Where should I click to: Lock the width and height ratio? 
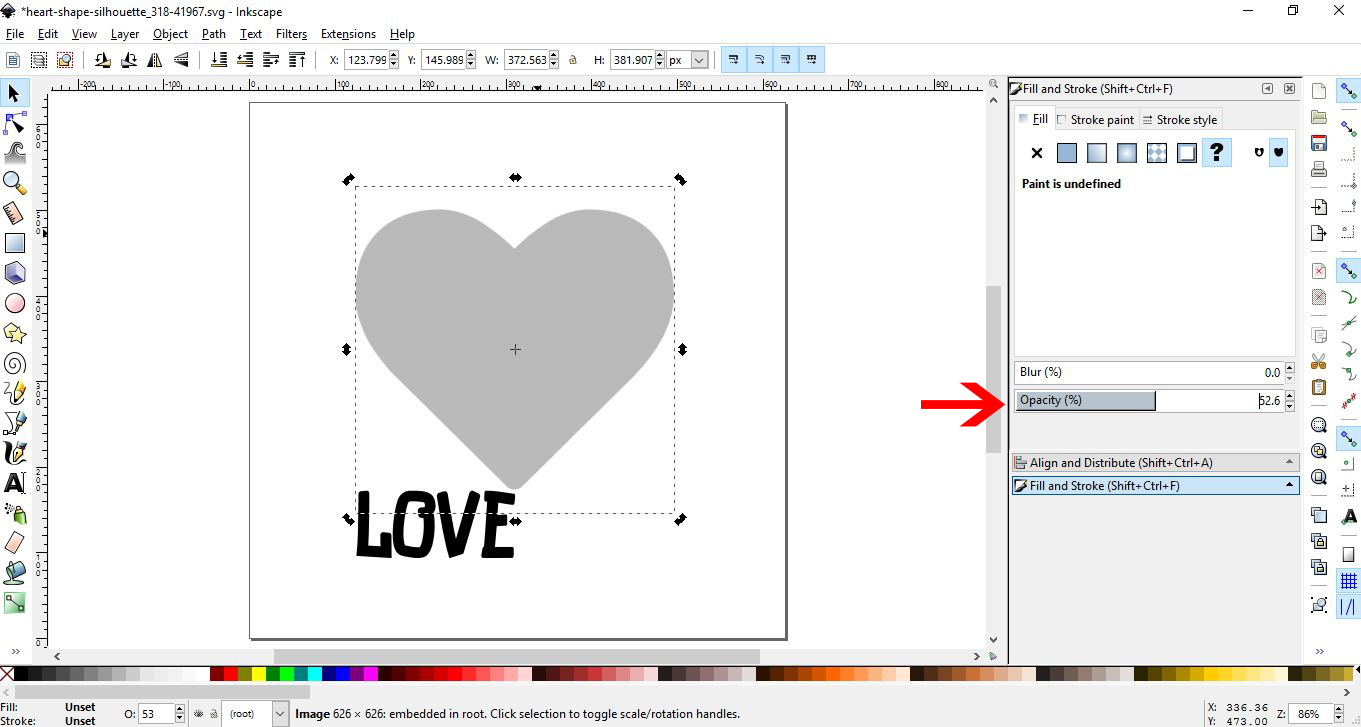point(571,59)
